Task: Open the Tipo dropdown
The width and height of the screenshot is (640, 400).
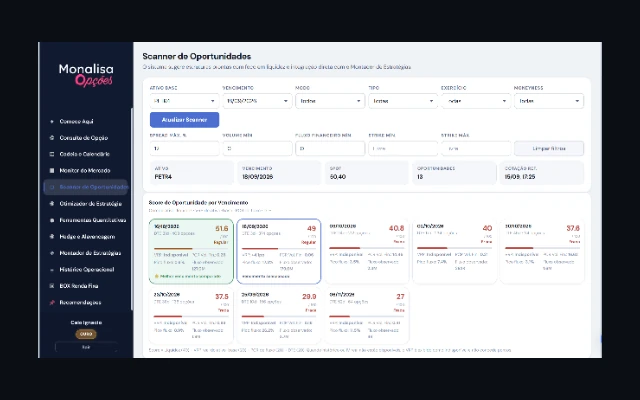Action: [403, 101]
